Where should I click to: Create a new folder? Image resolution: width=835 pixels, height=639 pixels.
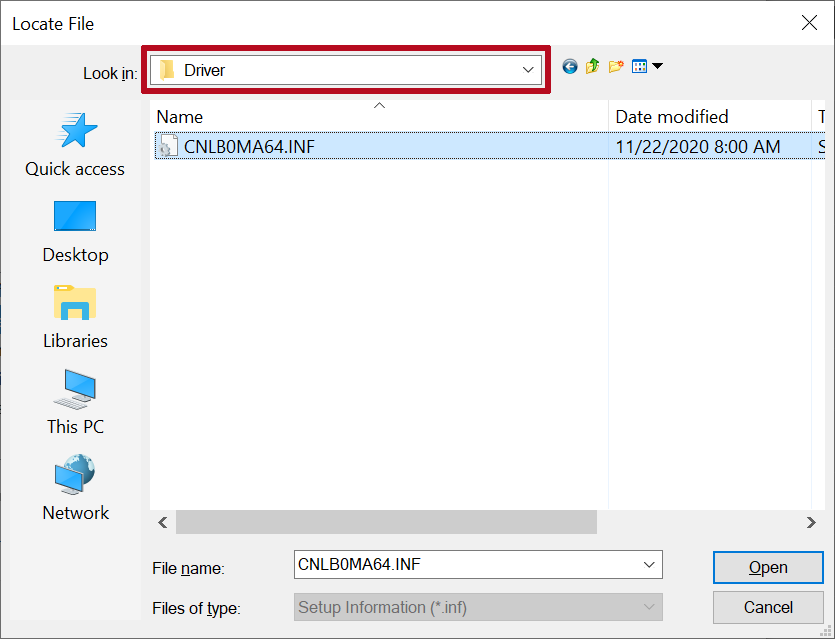tap(616, 67)
